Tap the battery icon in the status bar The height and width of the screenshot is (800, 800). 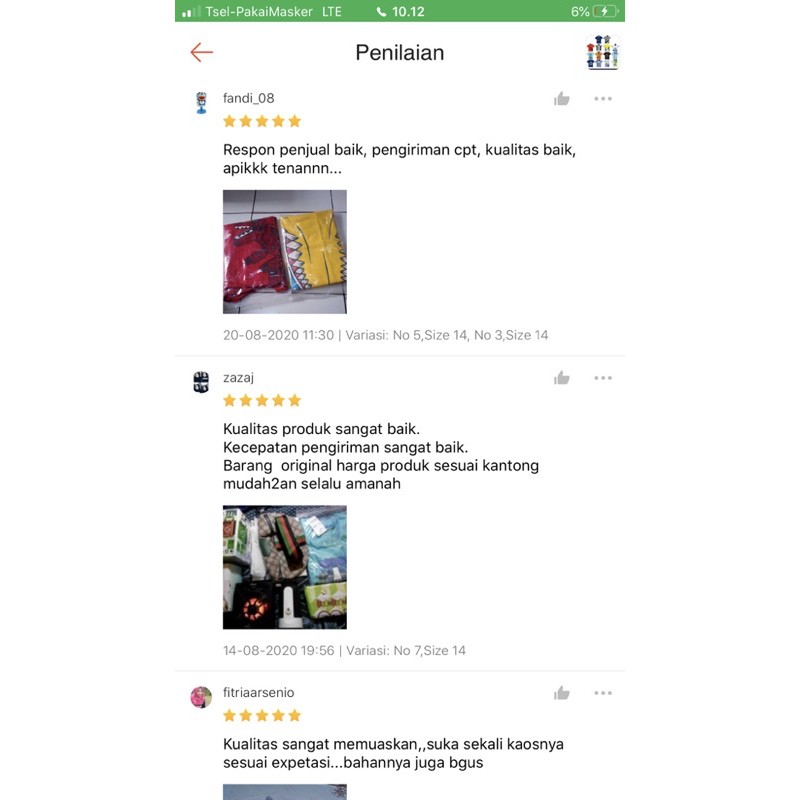[x=606, y=11]
